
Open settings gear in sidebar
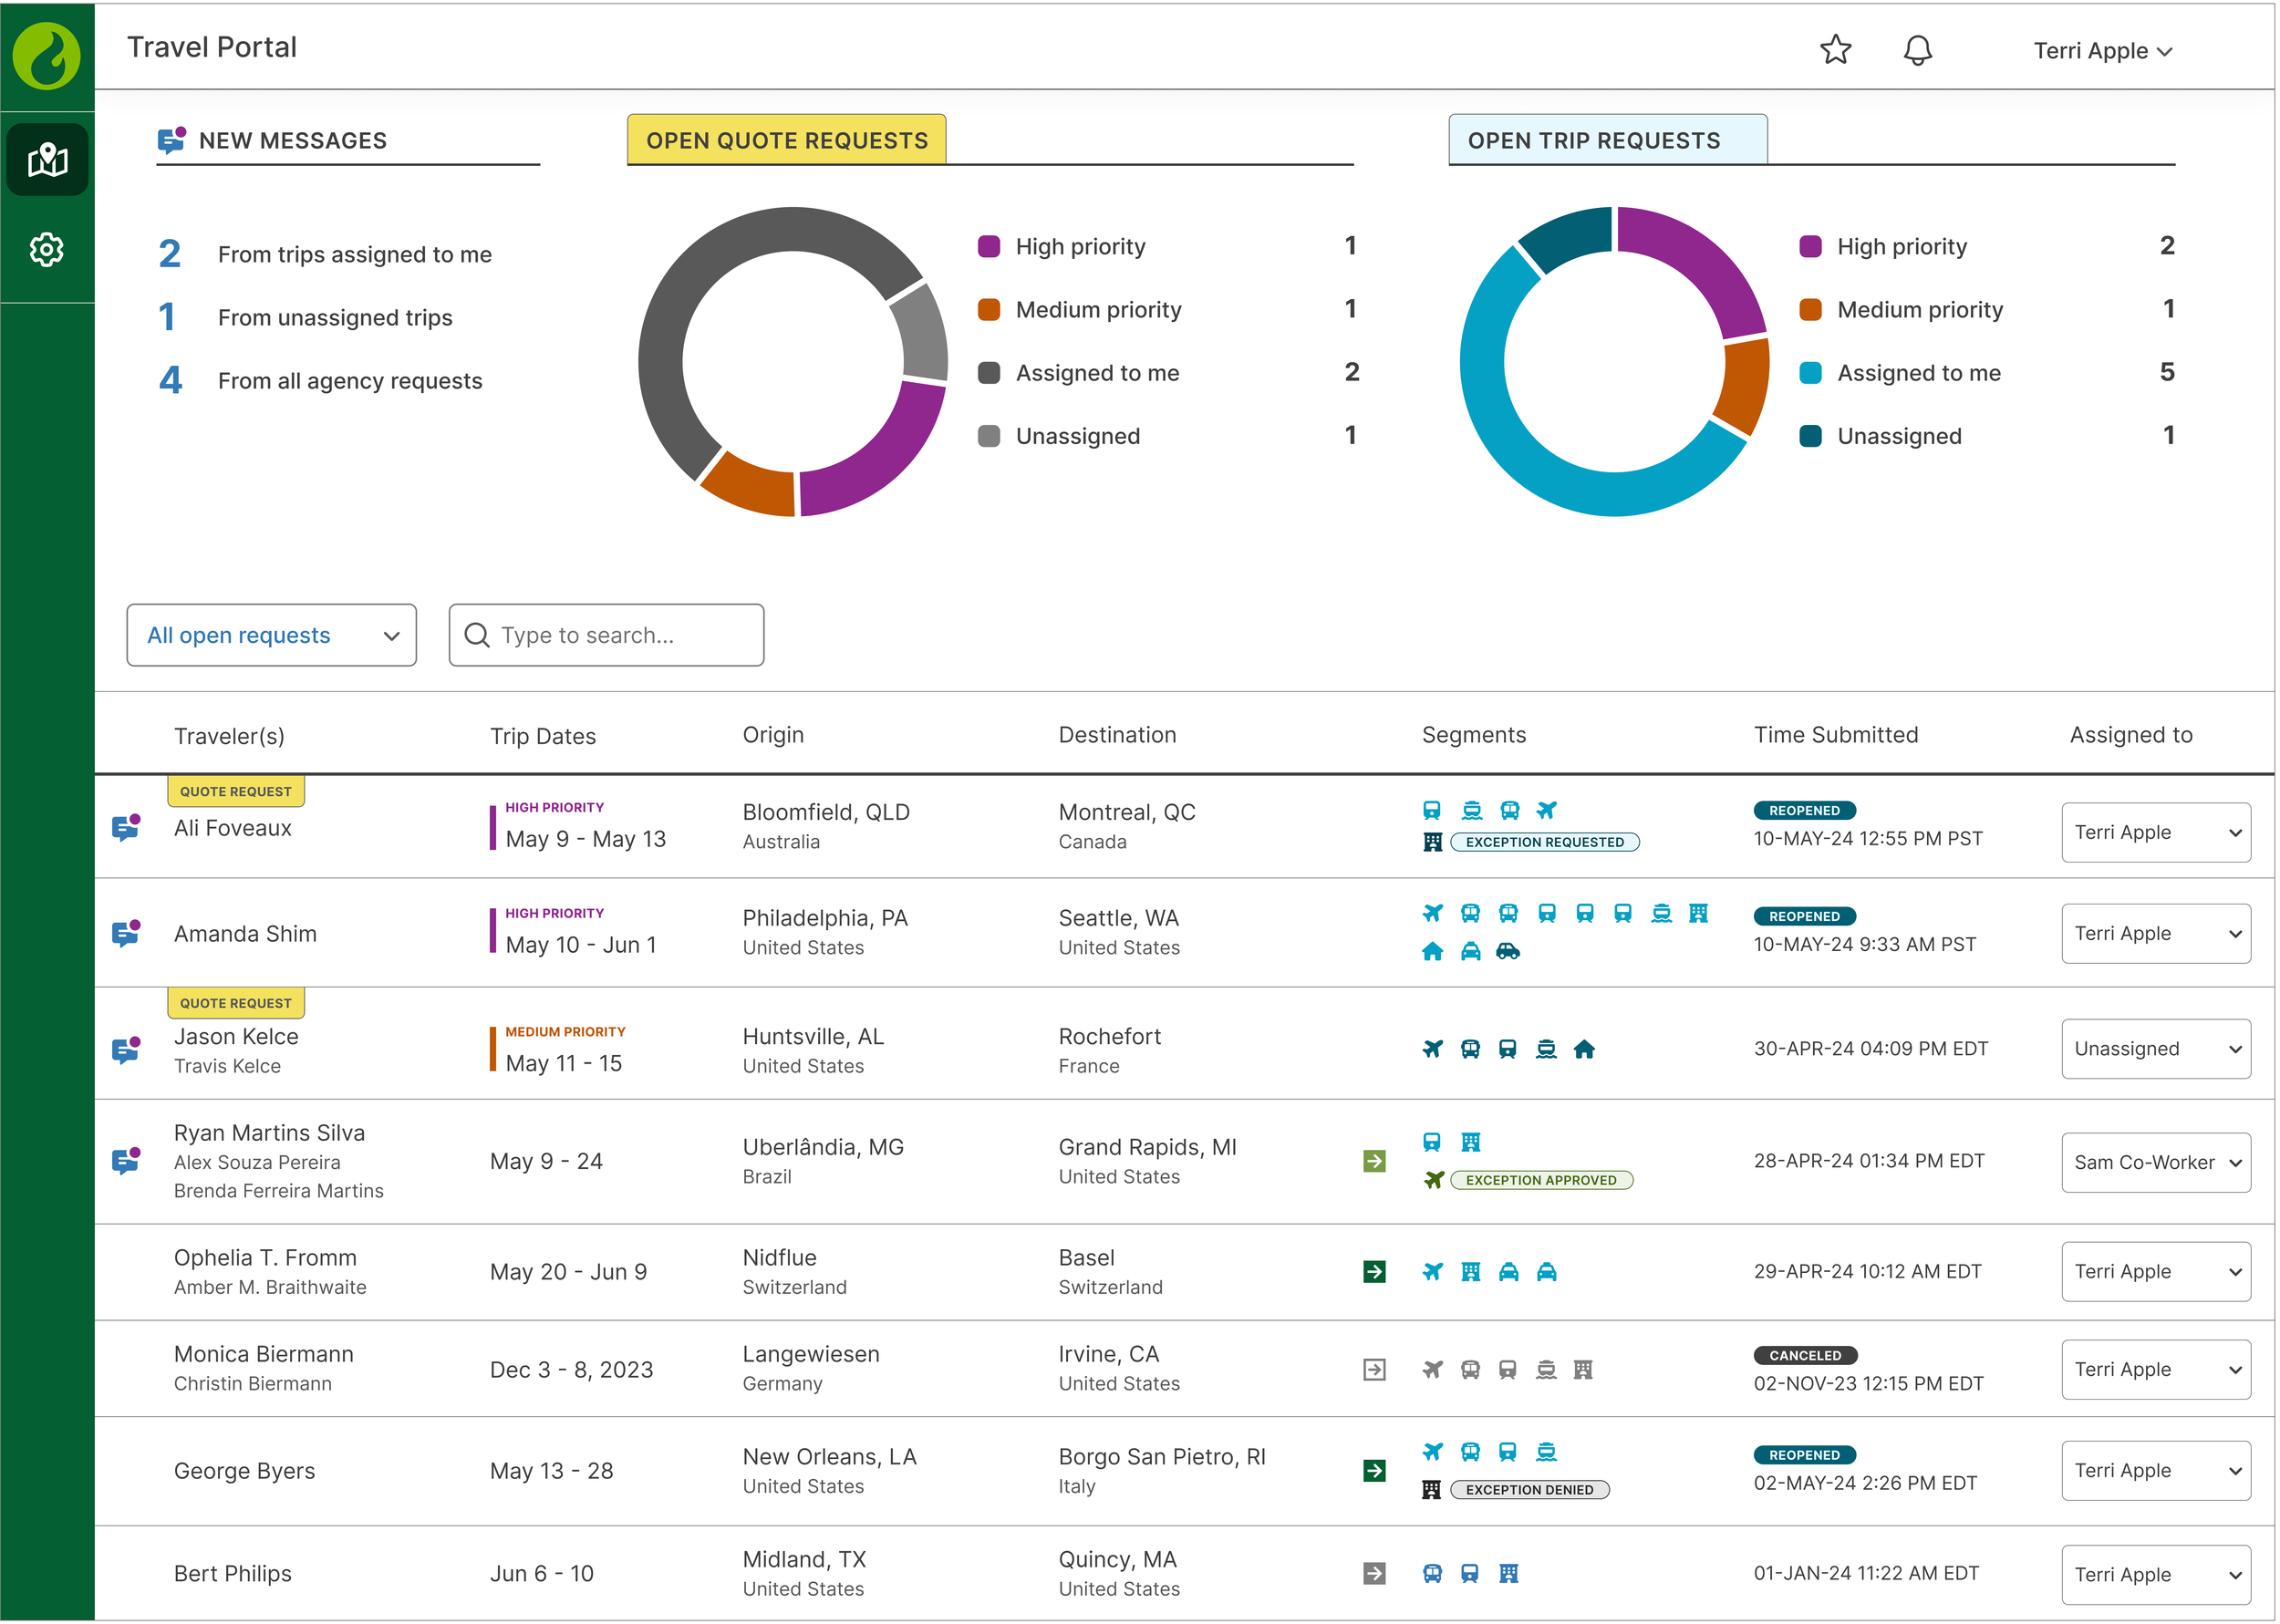47,250
